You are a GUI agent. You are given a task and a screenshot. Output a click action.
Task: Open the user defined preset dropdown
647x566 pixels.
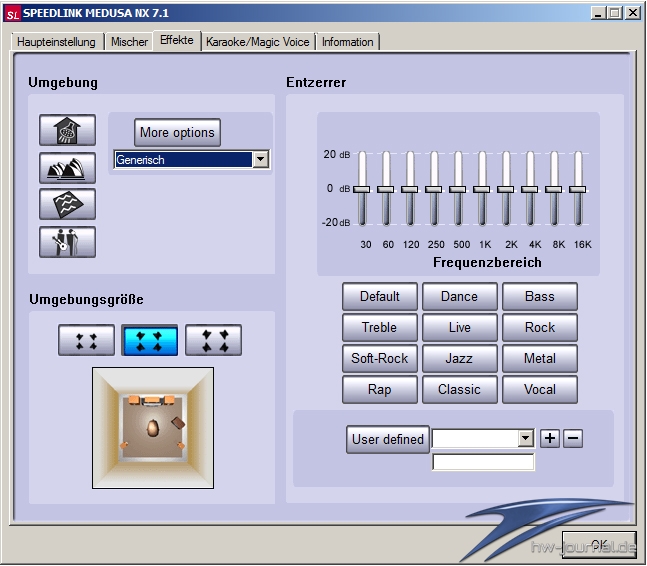pos(525,438)
